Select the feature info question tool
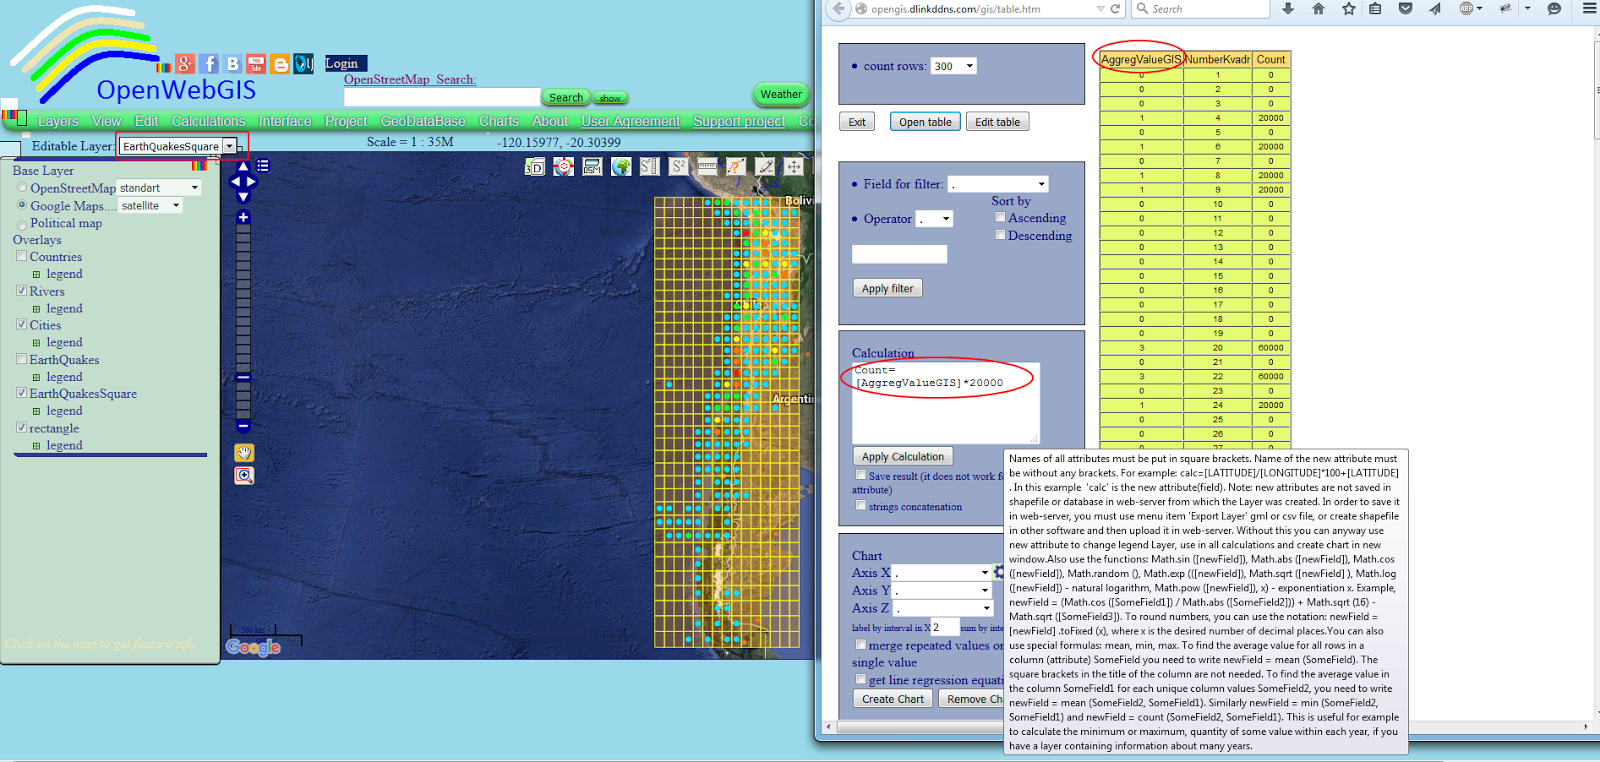Image resolution: width=1600 pixels, height=762 pixels. (736, 167)
